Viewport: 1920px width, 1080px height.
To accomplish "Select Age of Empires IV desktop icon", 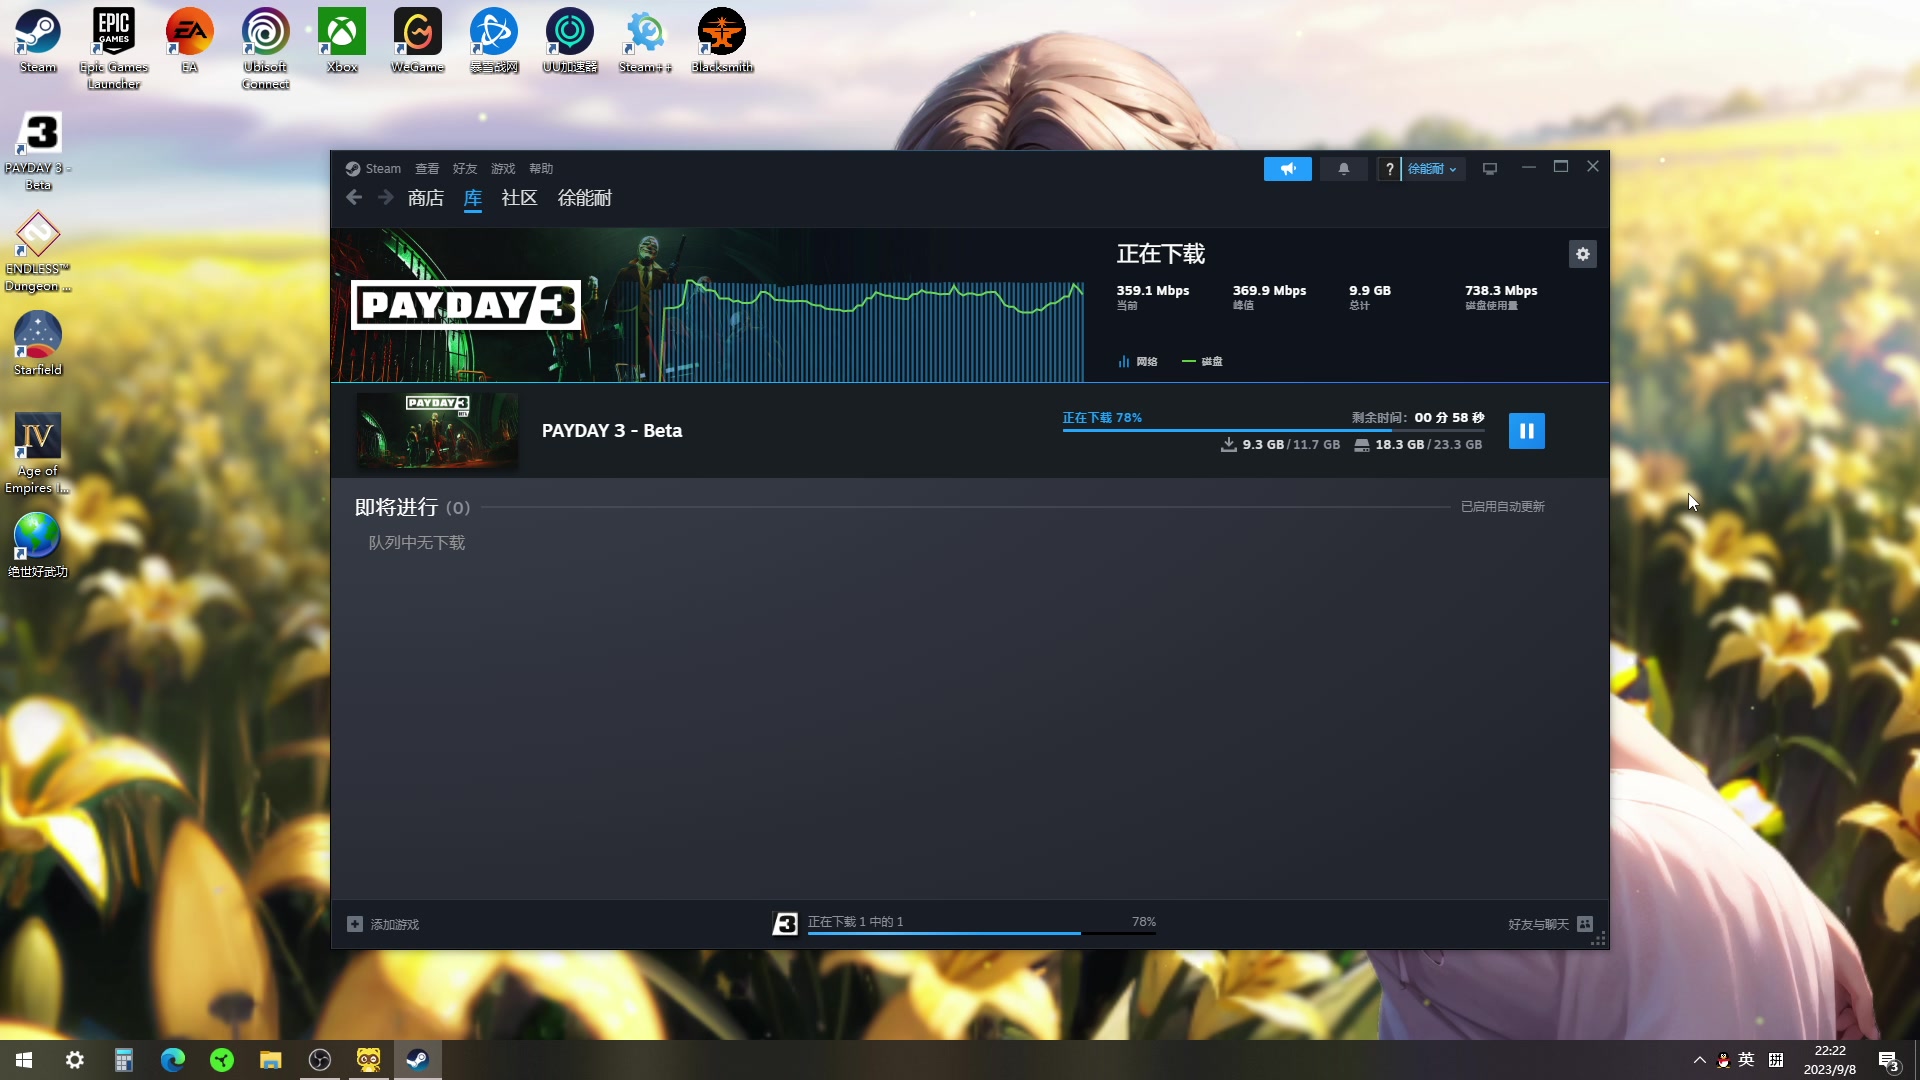I will pyautogui.click(x=38, y=454).
